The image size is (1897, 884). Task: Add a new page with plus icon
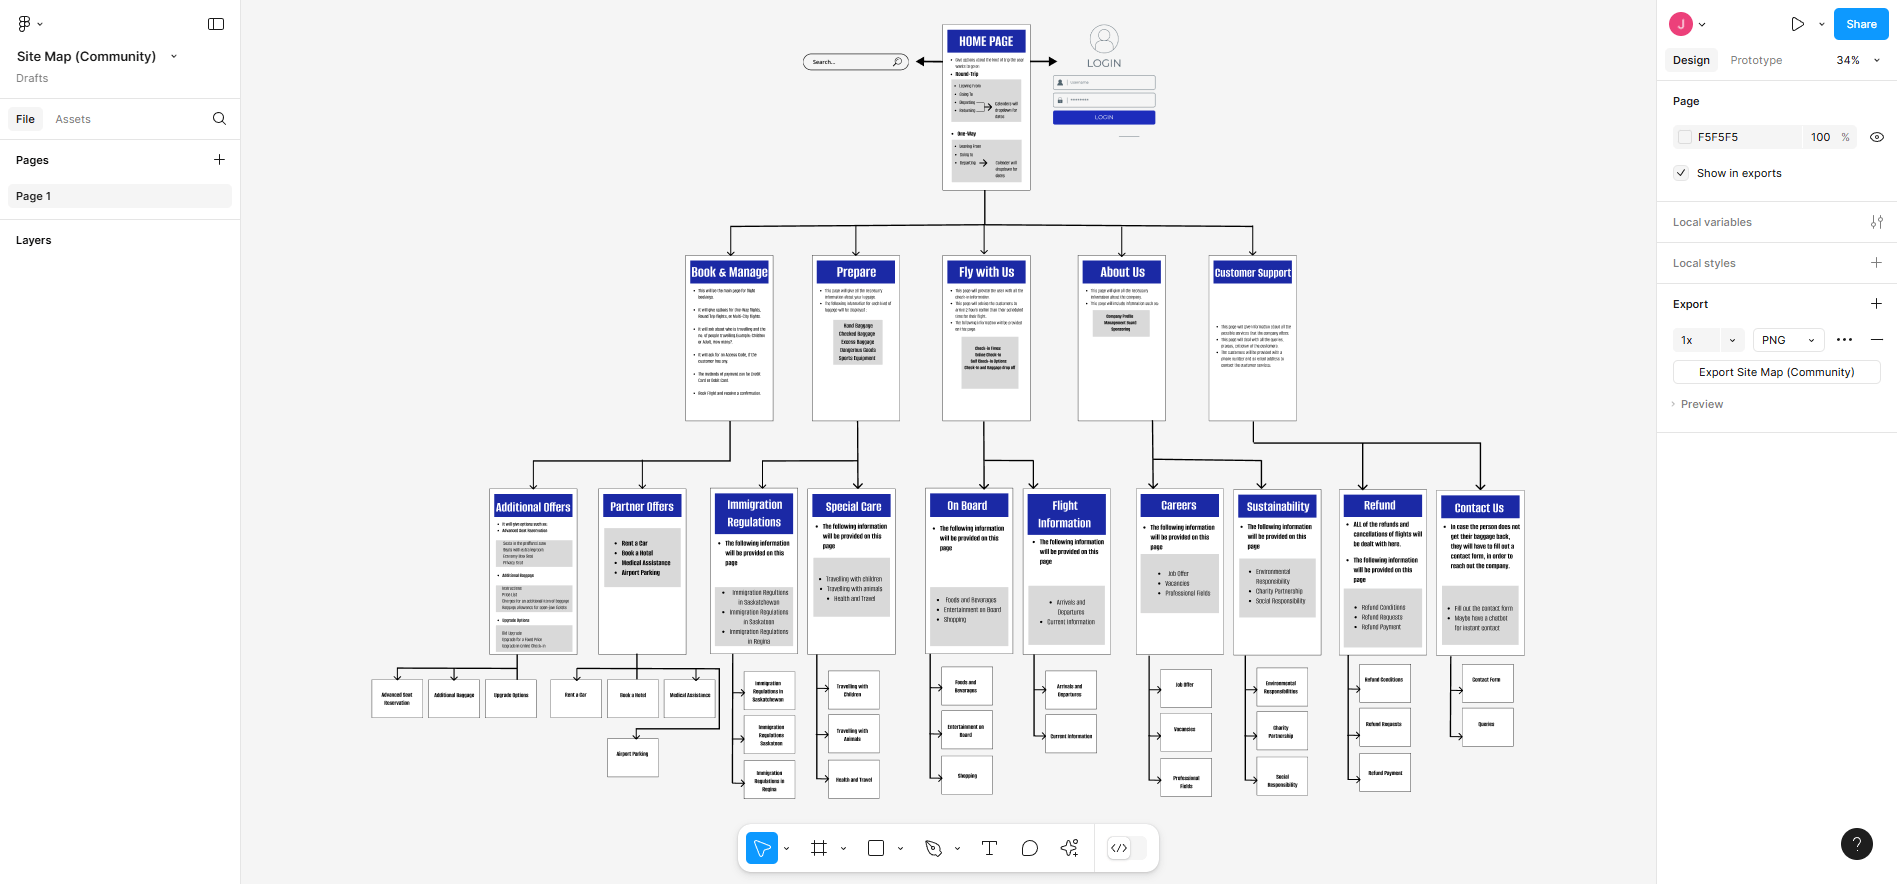click(219, 160)
